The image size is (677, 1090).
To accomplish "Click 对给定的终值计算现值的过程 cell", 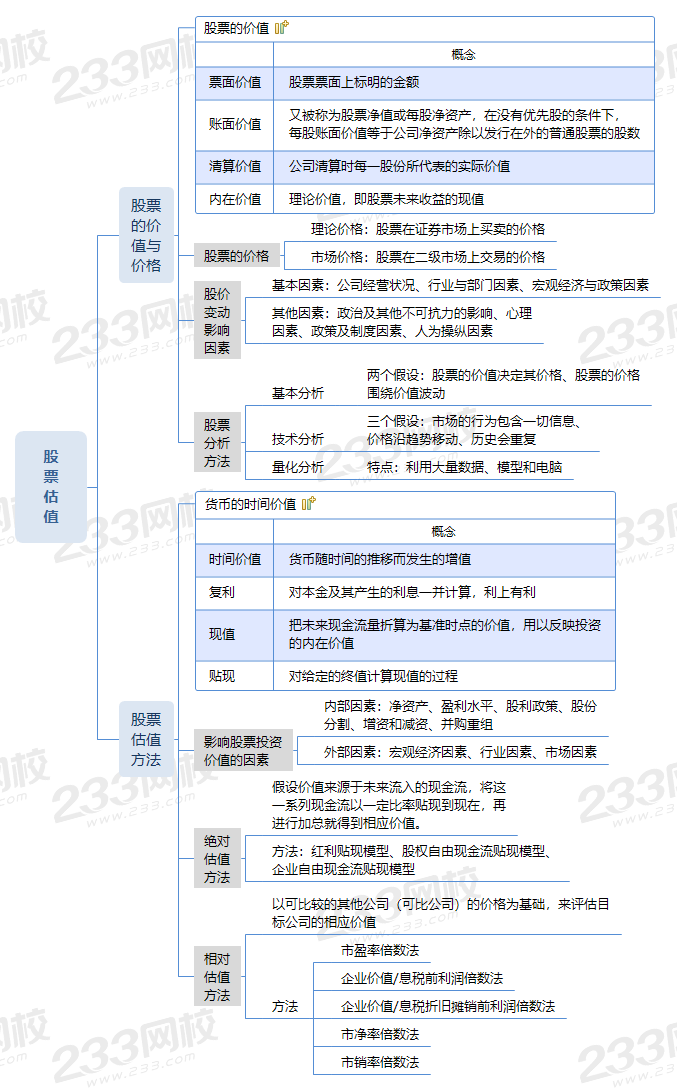I will pos(444,676).
